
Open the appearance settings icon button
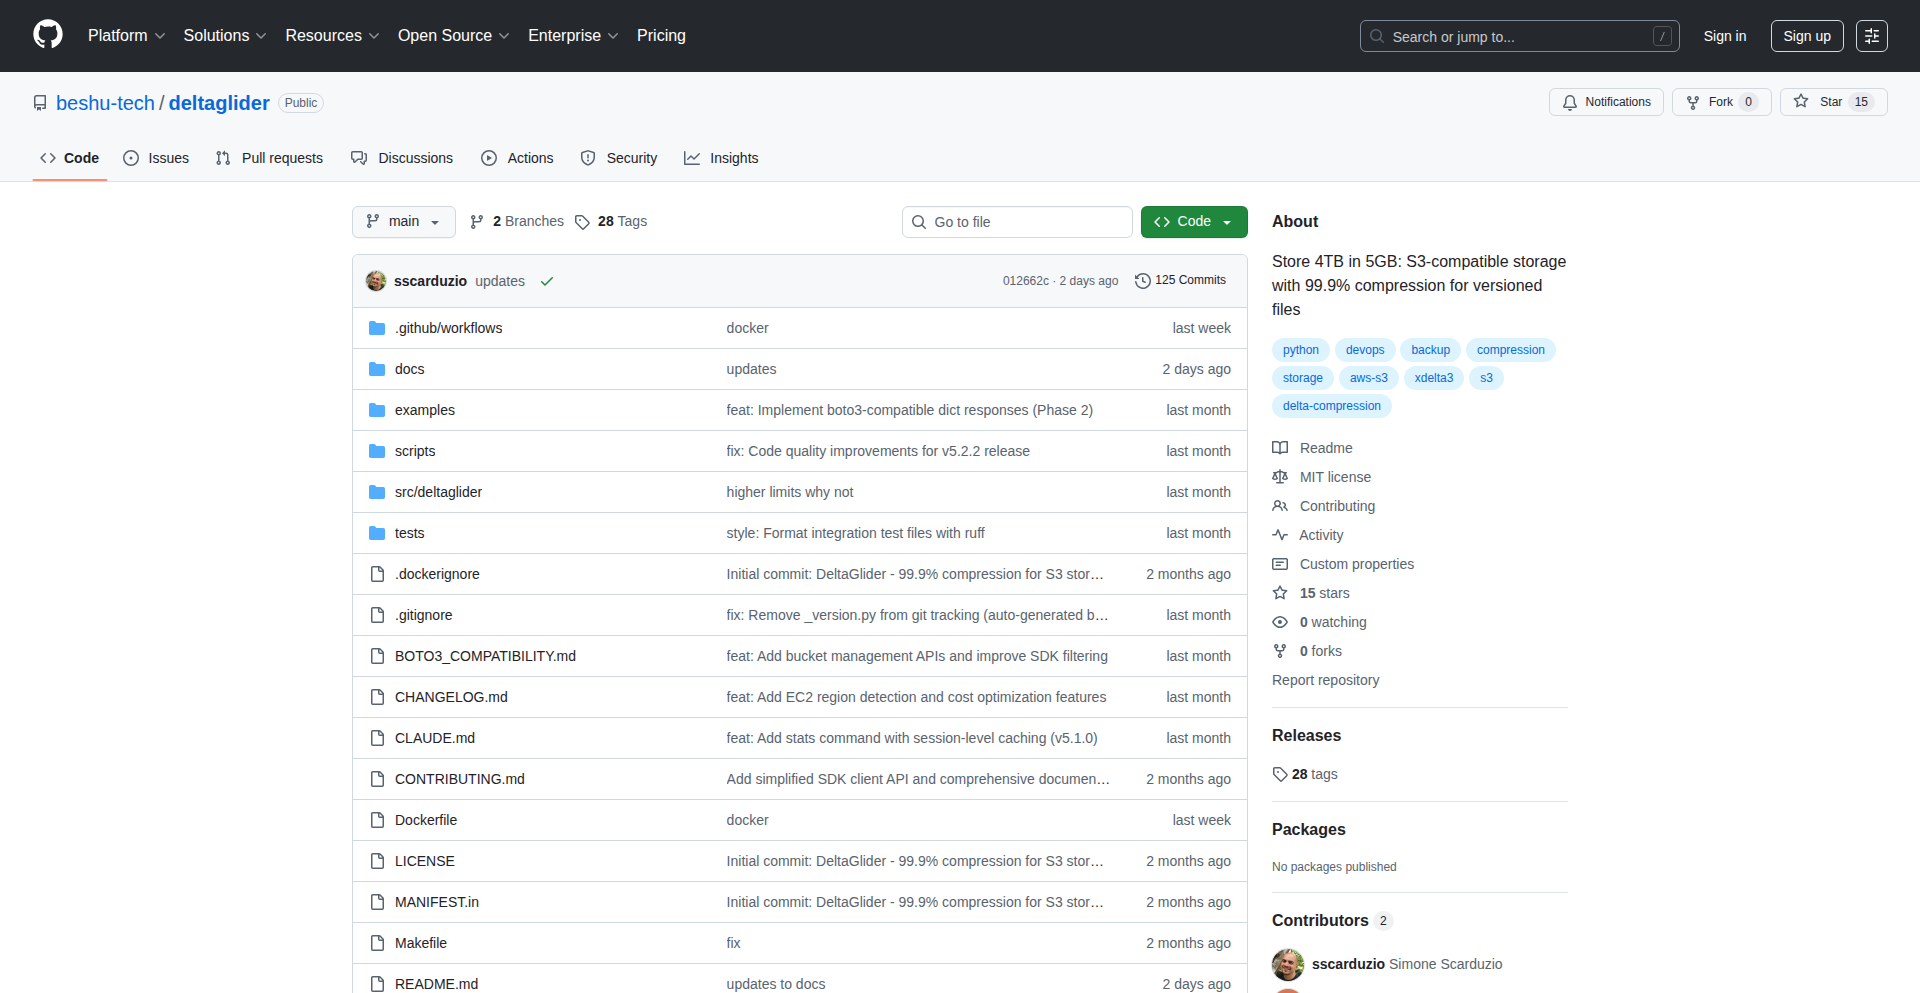tap(1872, 36)
